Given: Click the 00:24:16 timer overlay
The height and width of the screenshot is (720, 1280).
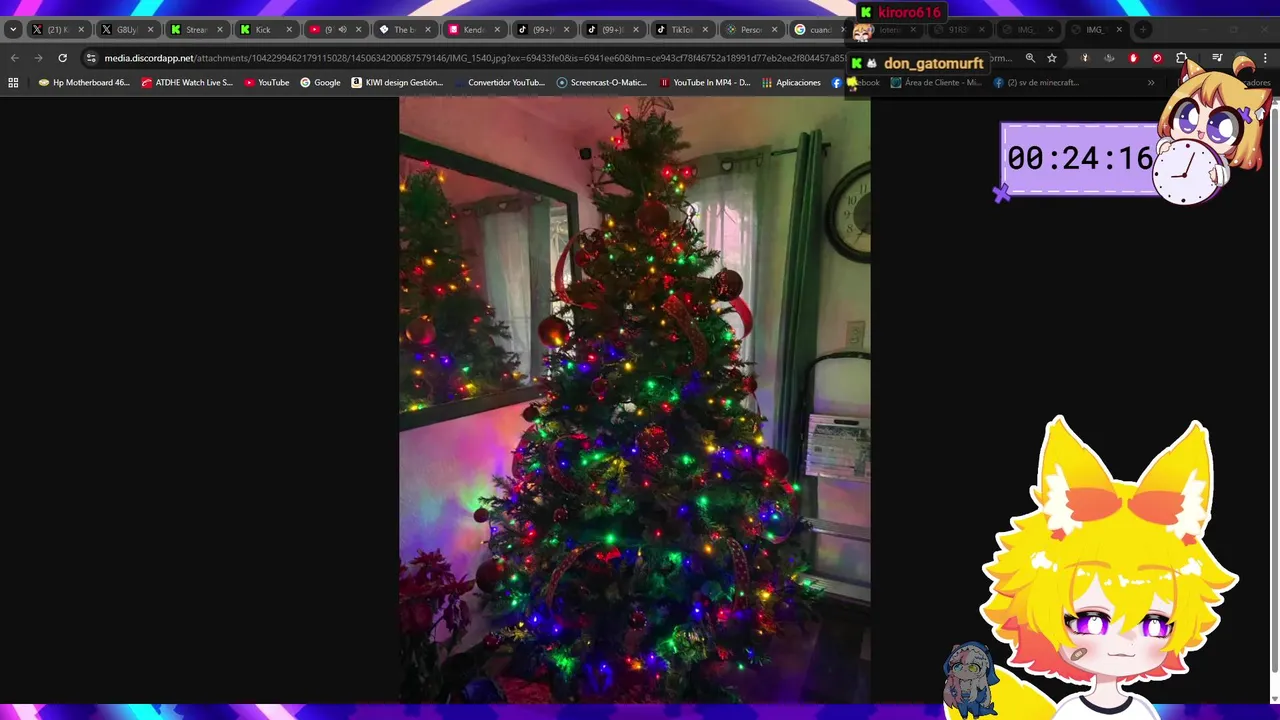Looking at the screenshot, I should pyautogui.click(x=1080, y=158).
